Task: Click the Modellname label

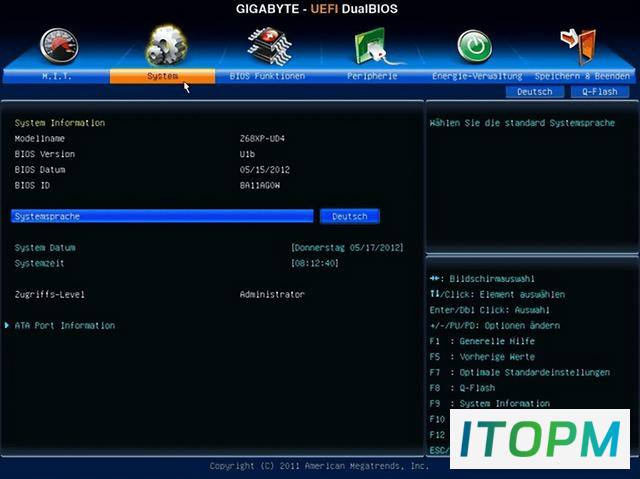Action: pyautogui.click(x=40, y=138)
